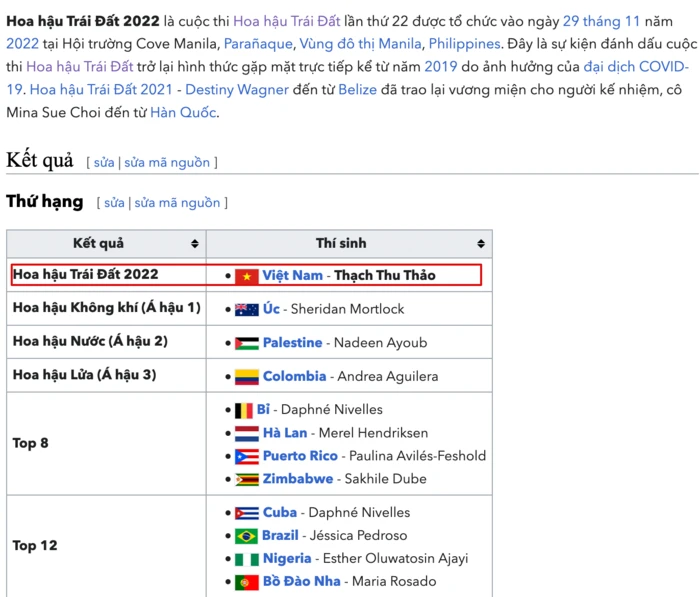The width and height of the screenshot is (700, 597).
Task: Click the Palestine flag icon
Action: point(247,343)
